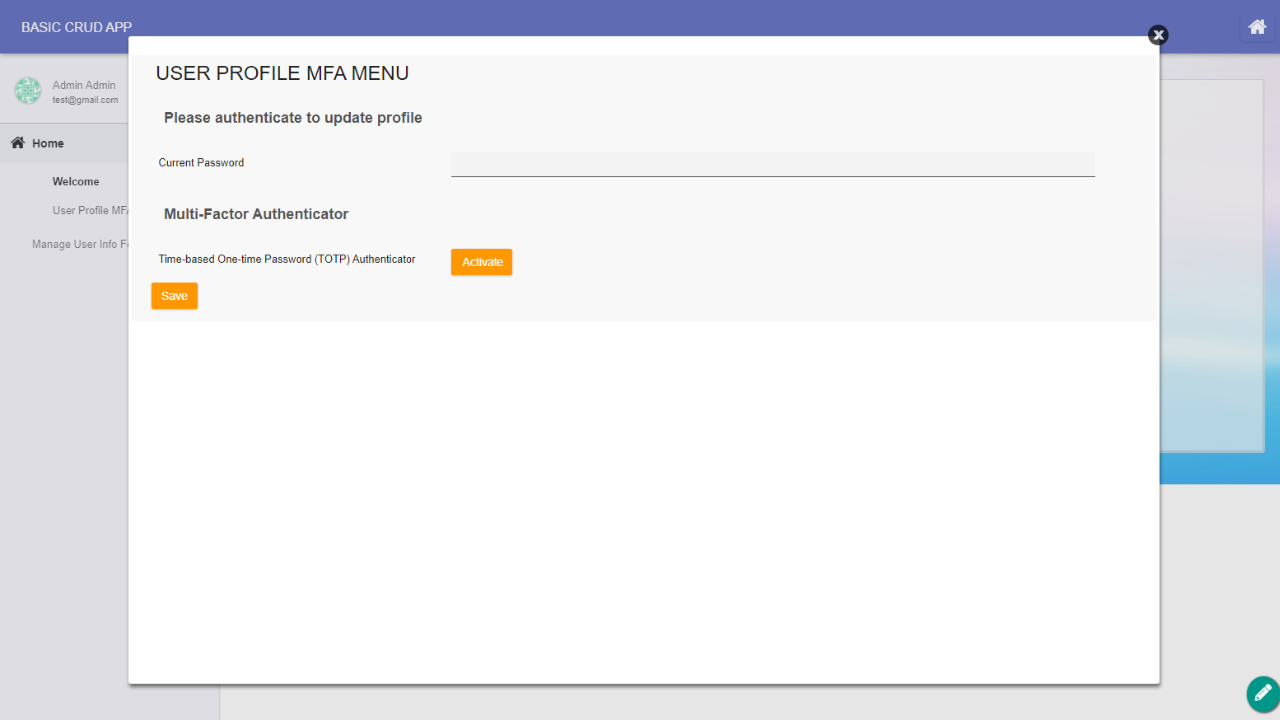The height and width of the screenshot is (720, 1280).
Task: Open User Profile MFA in sidebar
Action: pyautogui.click(x=90, y=211)
